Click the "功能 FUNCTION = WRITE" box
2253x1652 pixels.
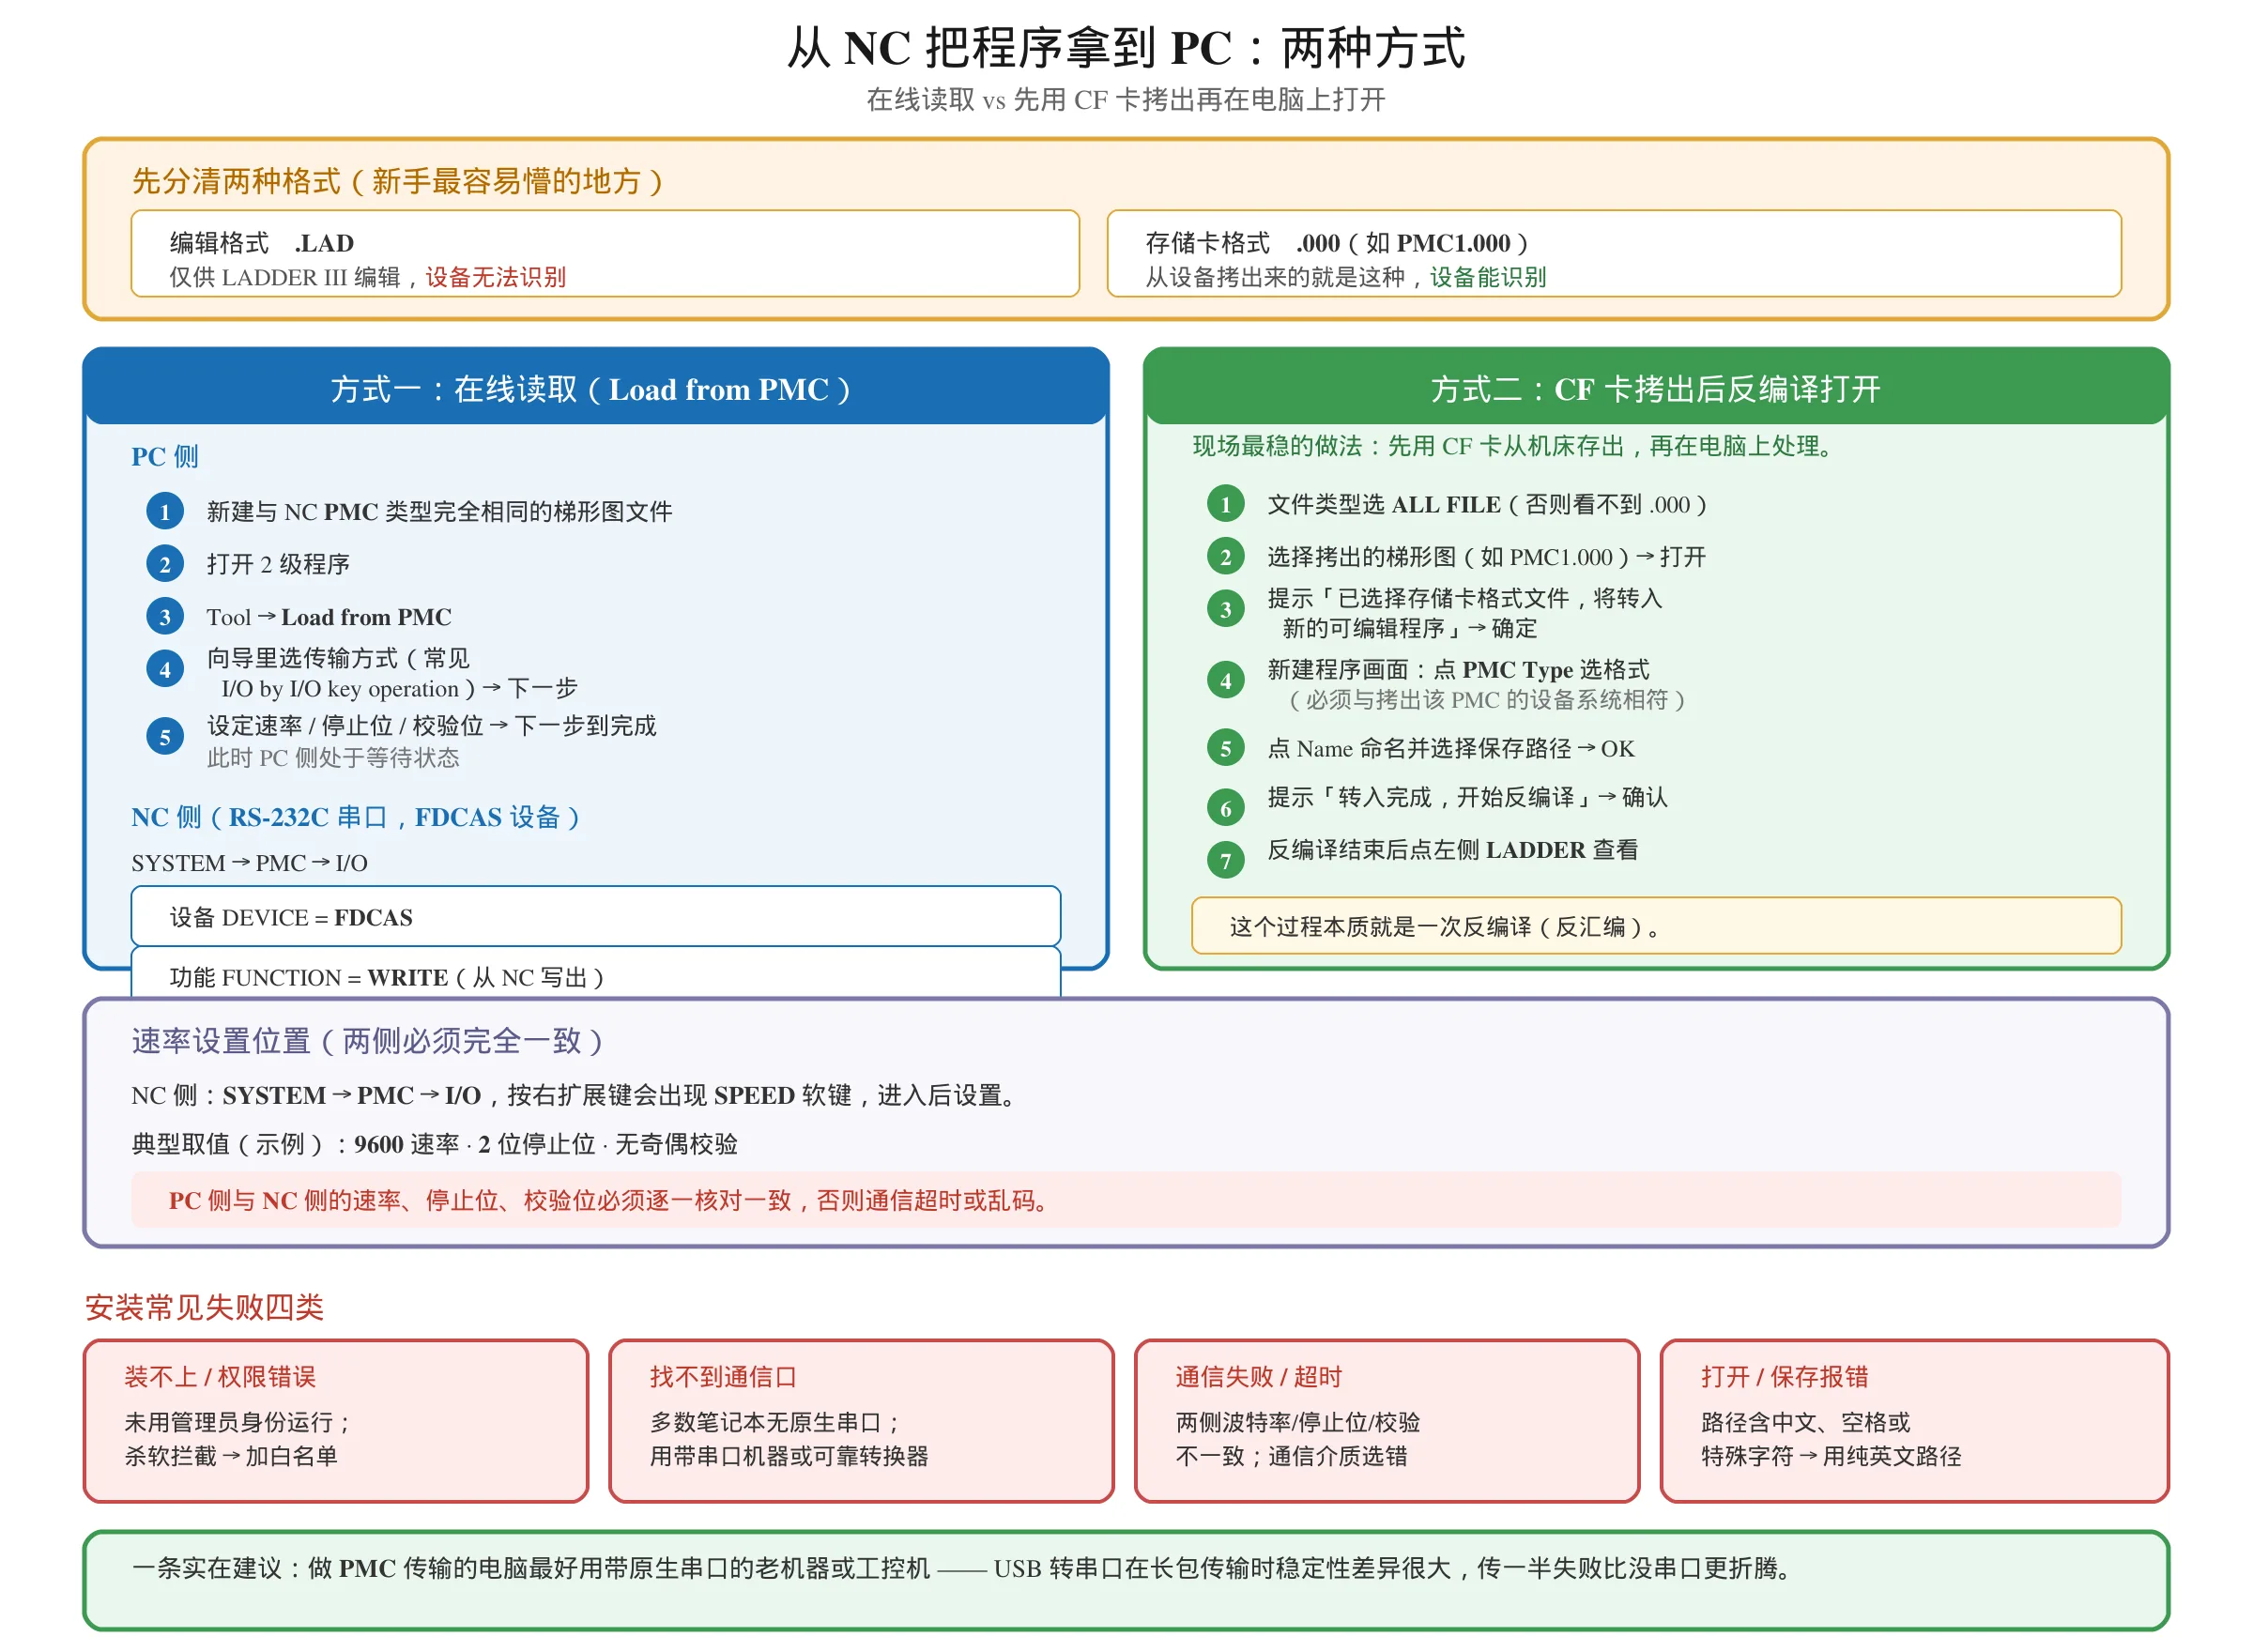[596, 973]
